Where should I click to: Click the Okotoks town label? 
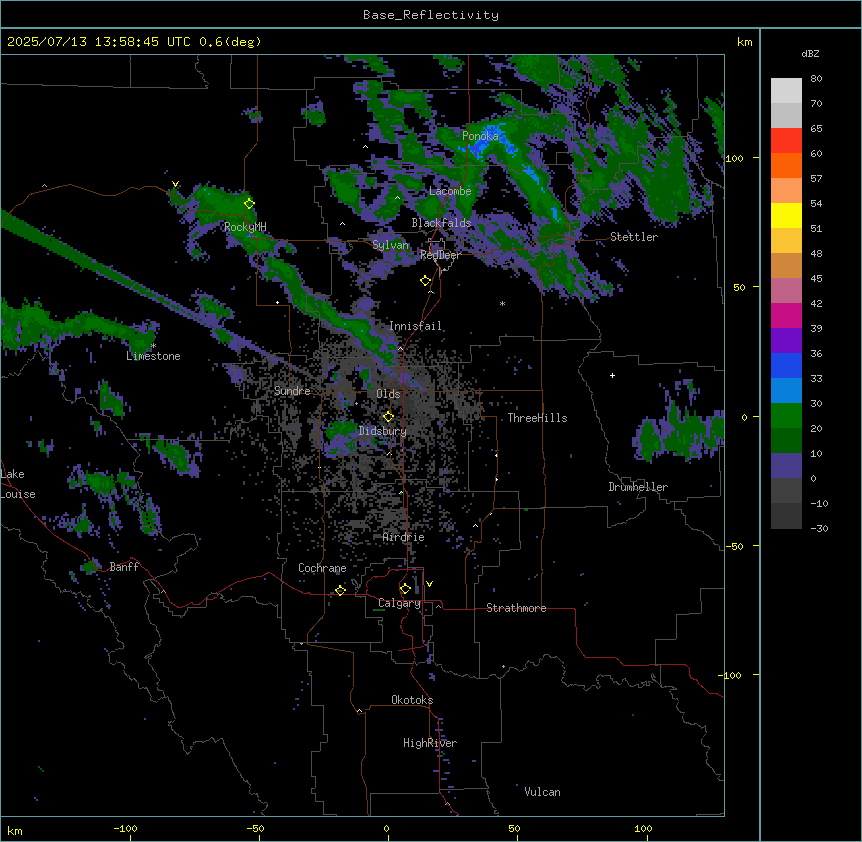coord(412,700)
